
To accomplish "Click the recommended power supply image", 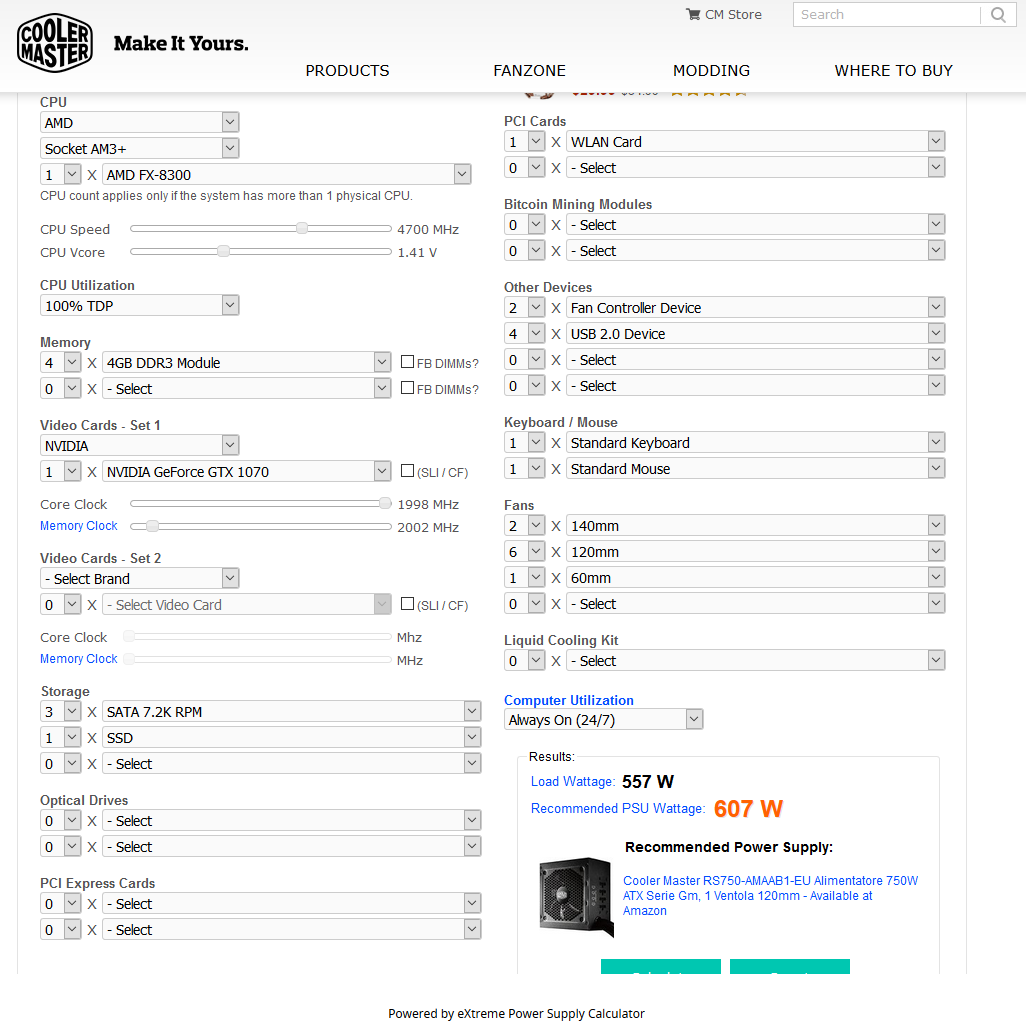I will point(577,896).
